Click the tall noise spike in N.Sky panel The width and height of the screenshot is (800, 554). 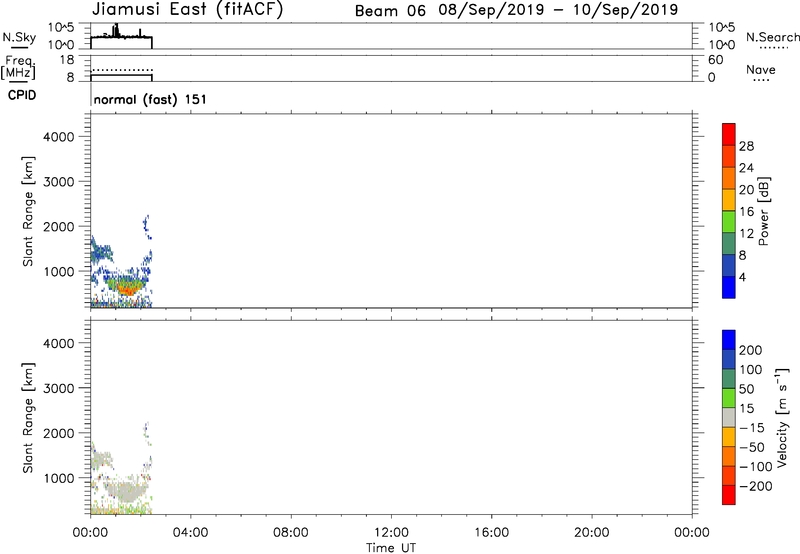pyautogui.click(x=116, y=30)
